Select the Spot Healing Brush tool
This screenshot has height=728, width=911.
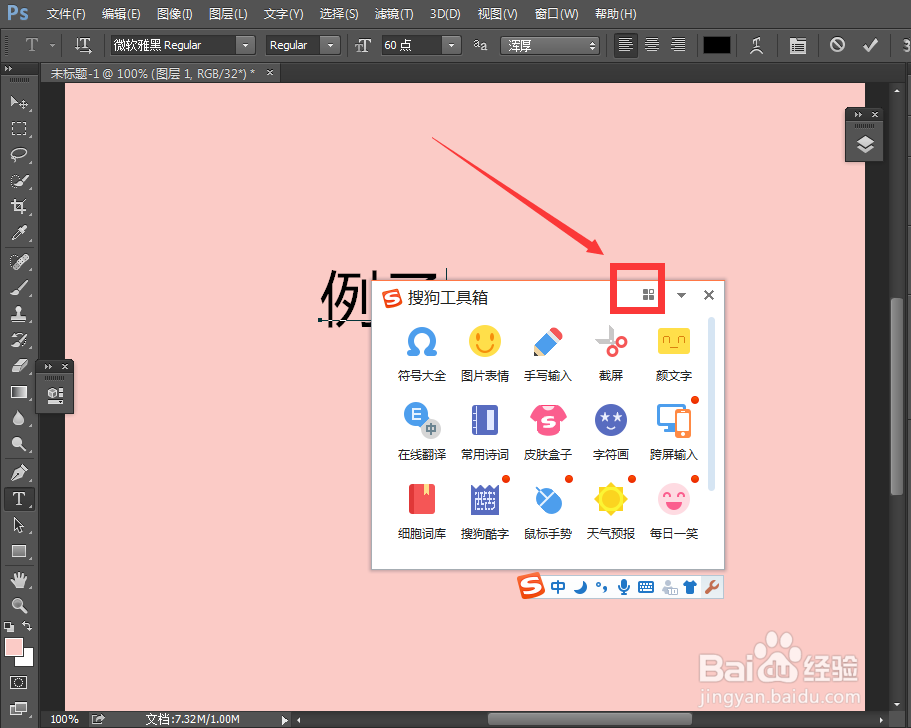point(19,262)
